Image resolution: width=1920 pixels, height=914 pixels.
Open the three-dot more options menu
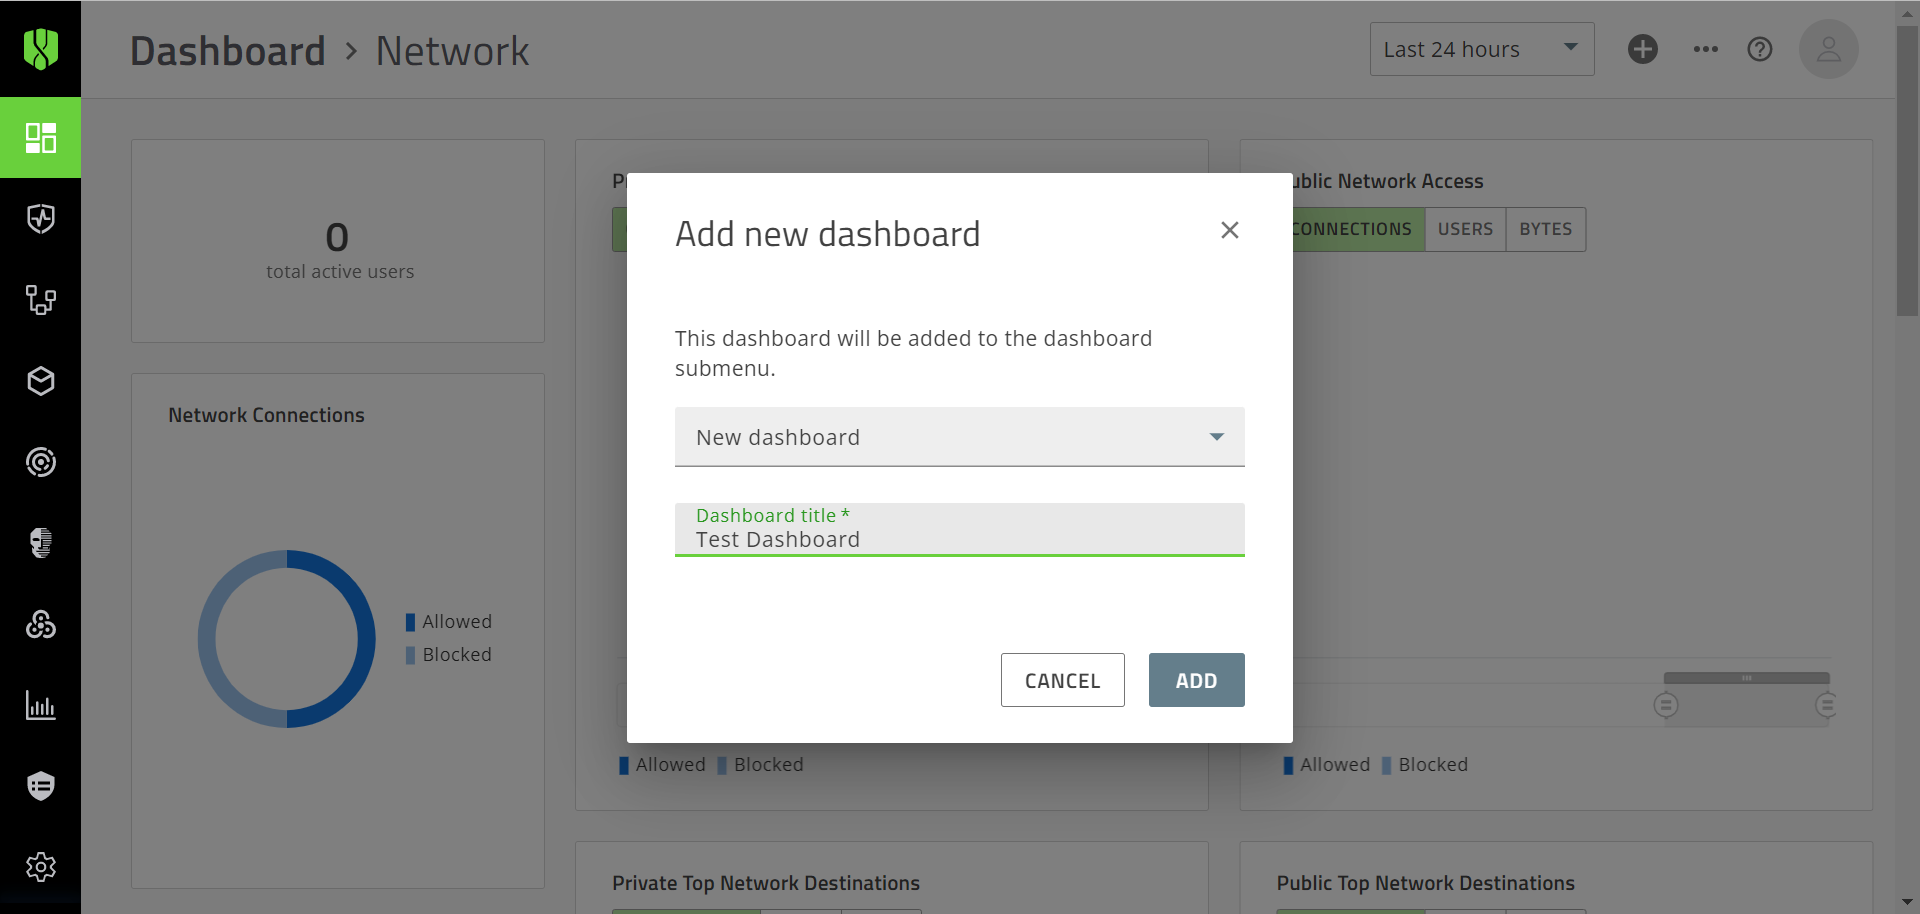tap(1706, 49)
